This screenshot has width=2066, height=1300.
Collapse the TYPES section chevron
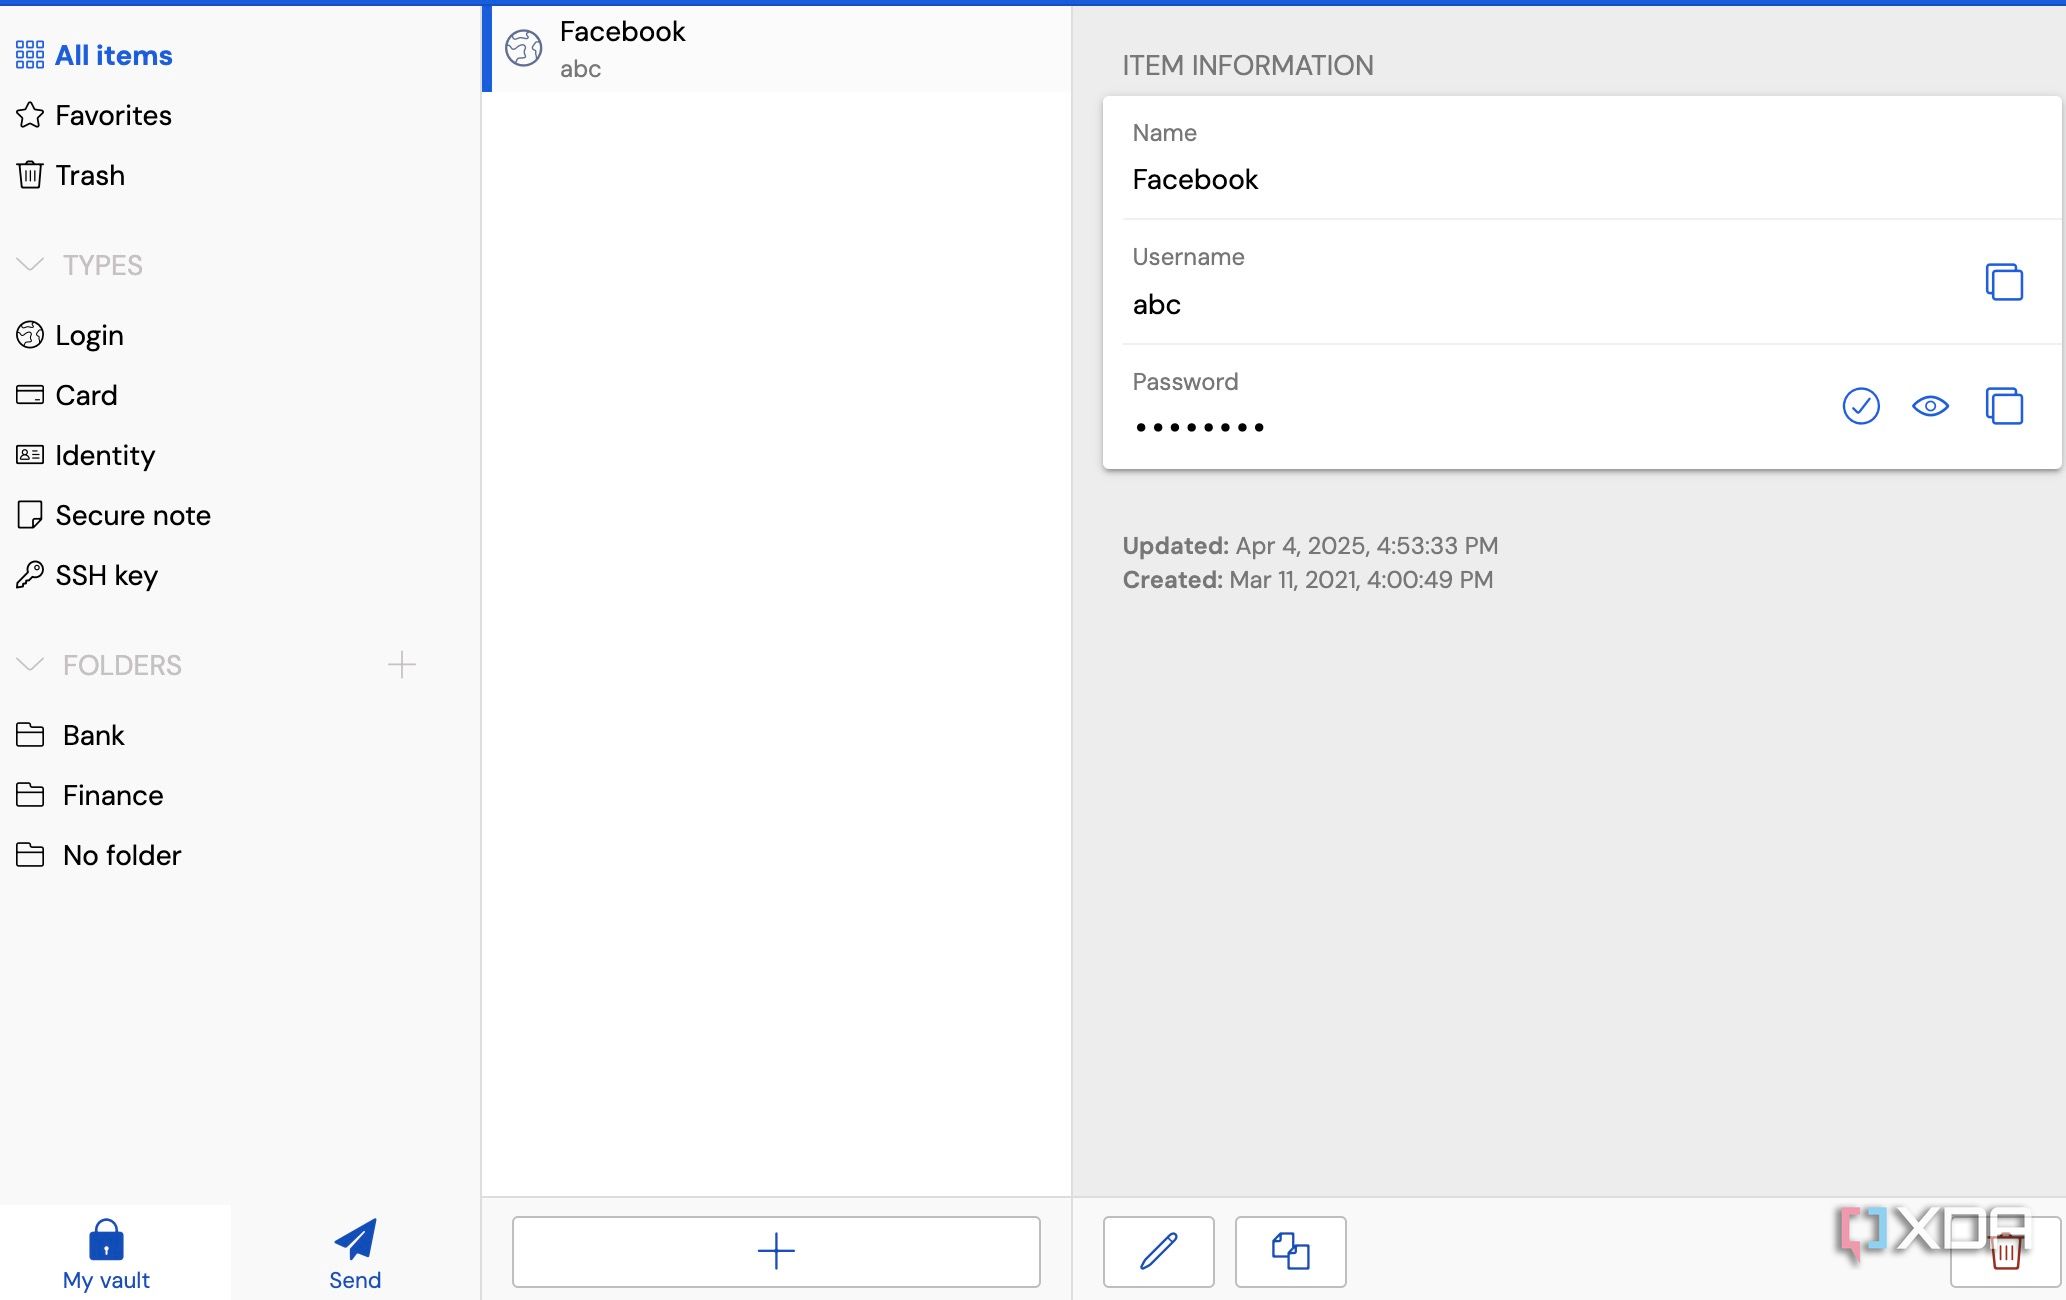[x=31, y=264]
